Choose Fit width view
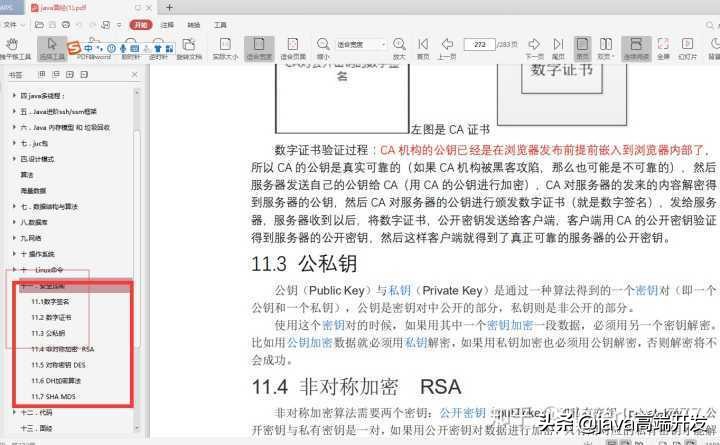This screenshot has width=720, height=445. [x=259, y=48]
